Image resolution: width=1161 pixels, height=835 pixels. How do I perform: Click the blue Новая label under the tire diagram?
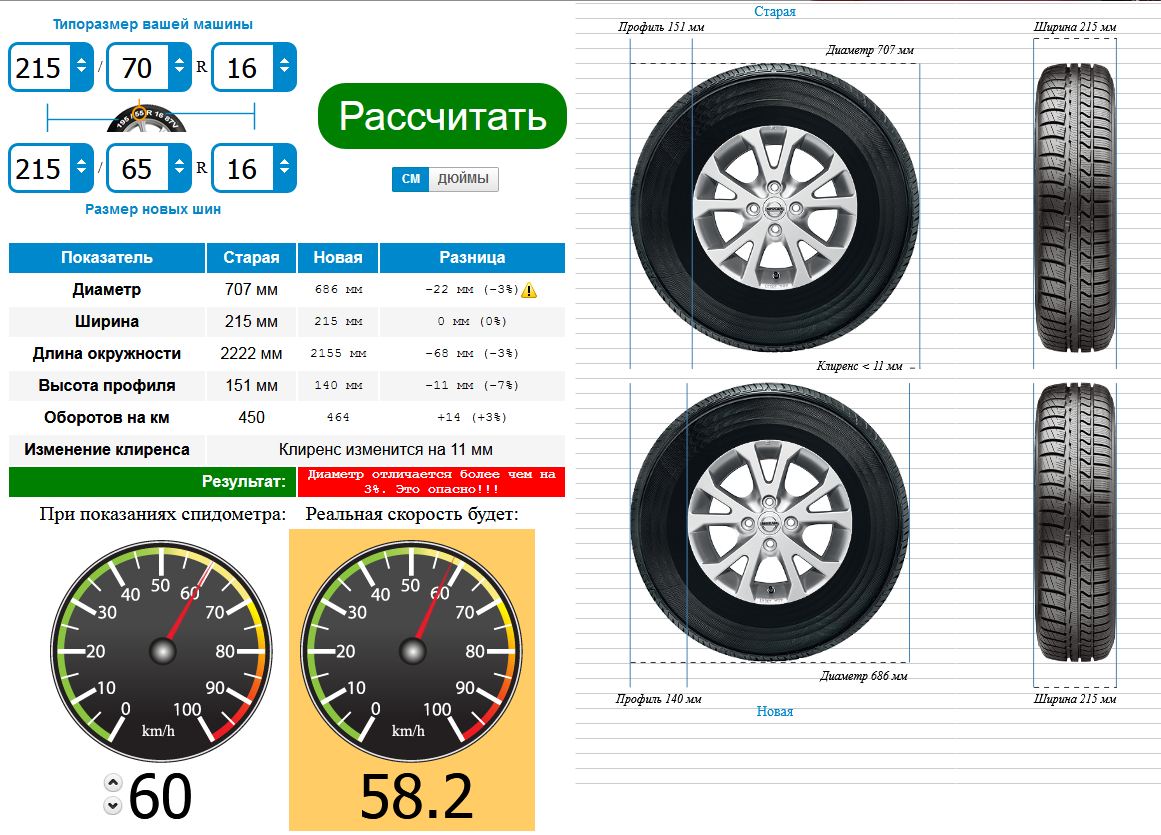[x=775, y=711]
